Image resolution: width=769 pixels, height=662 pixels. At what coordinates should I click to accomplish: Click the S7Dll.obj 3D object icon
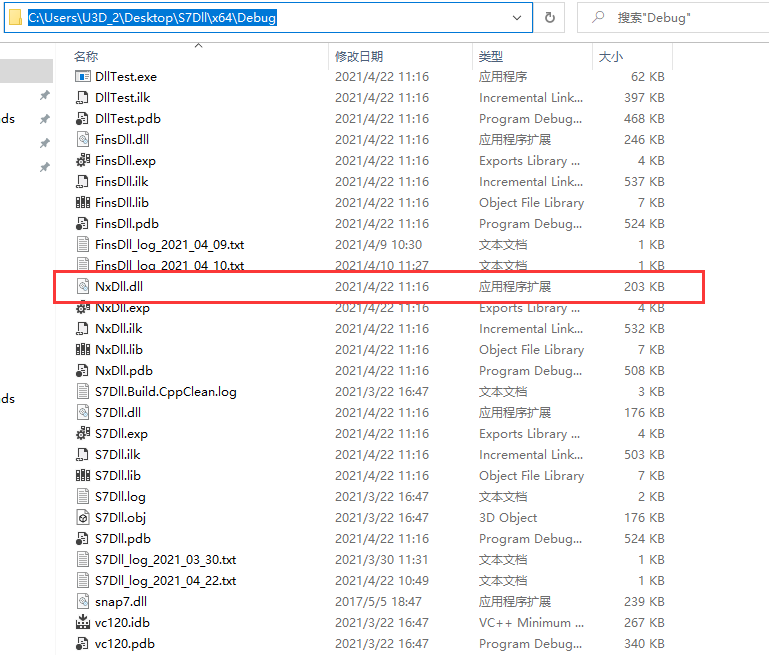[x=83, y=517]
